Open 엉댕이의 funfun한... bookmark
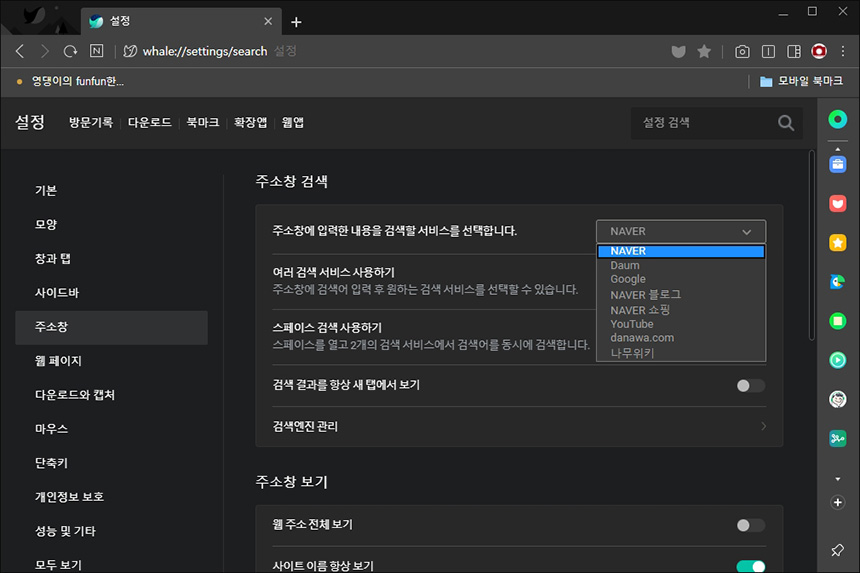The image size is (860, 573). (71, 81)
